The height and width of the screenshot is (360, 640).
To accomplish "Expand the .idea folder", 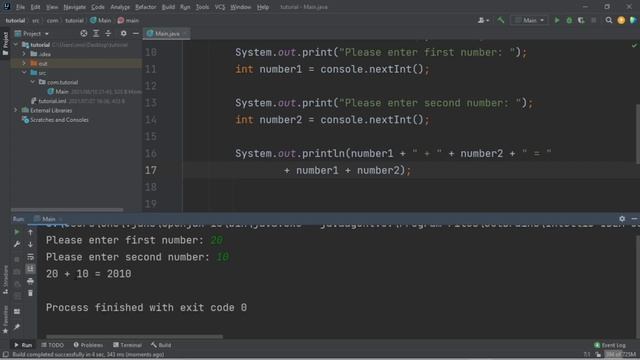I will click(x=24, y=54).
